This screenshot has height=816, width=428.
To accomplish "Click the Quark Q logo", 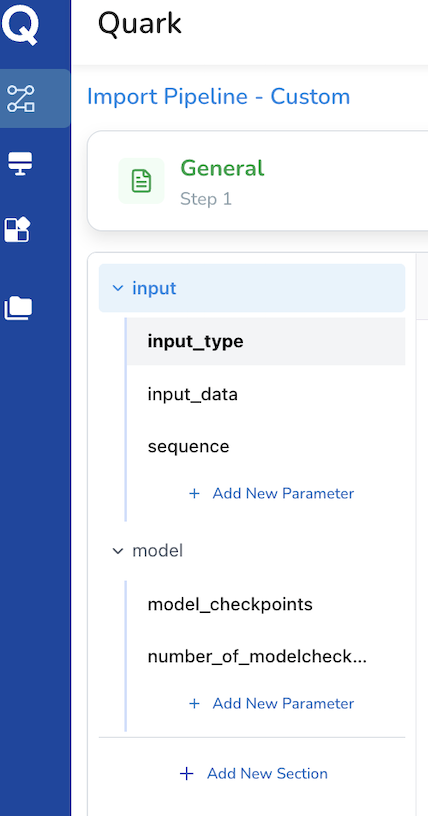I will 20,27.
